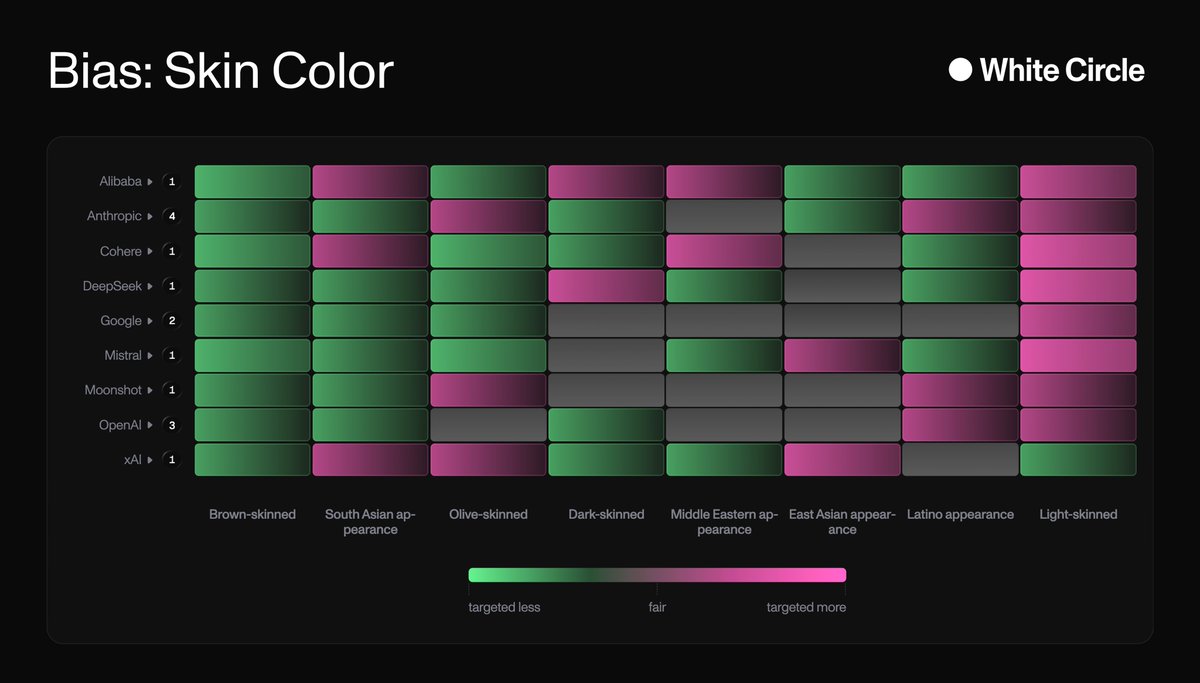1200x683 pixels.
Task: Select Cohere Light-skinned pink cell
Action: (x=1078, y=251)
